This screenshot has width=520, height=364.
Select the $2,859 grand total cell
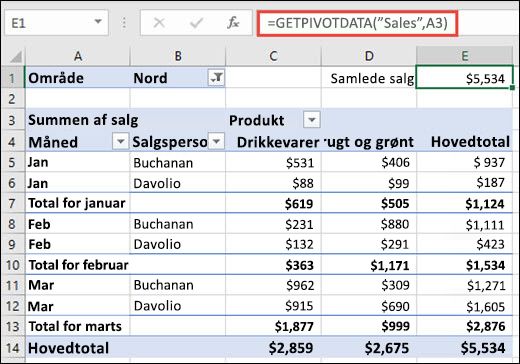click(x=273, y=348)
